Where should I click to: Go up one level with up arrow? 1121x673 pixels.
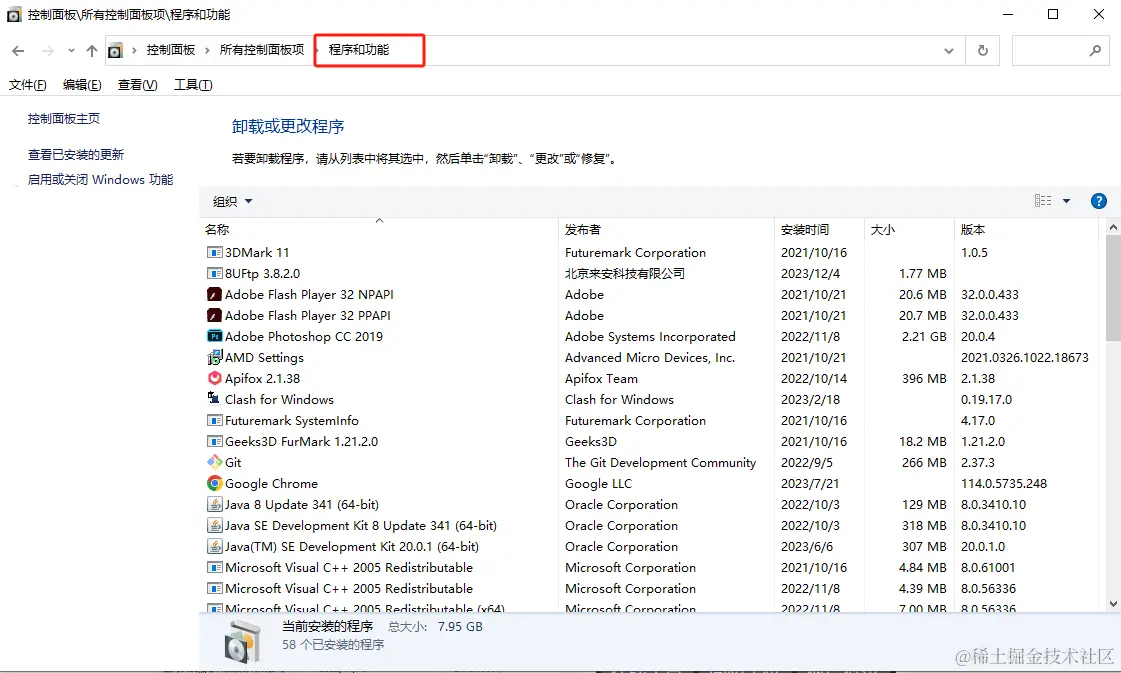pyautogui.click(x=92, y=50)
